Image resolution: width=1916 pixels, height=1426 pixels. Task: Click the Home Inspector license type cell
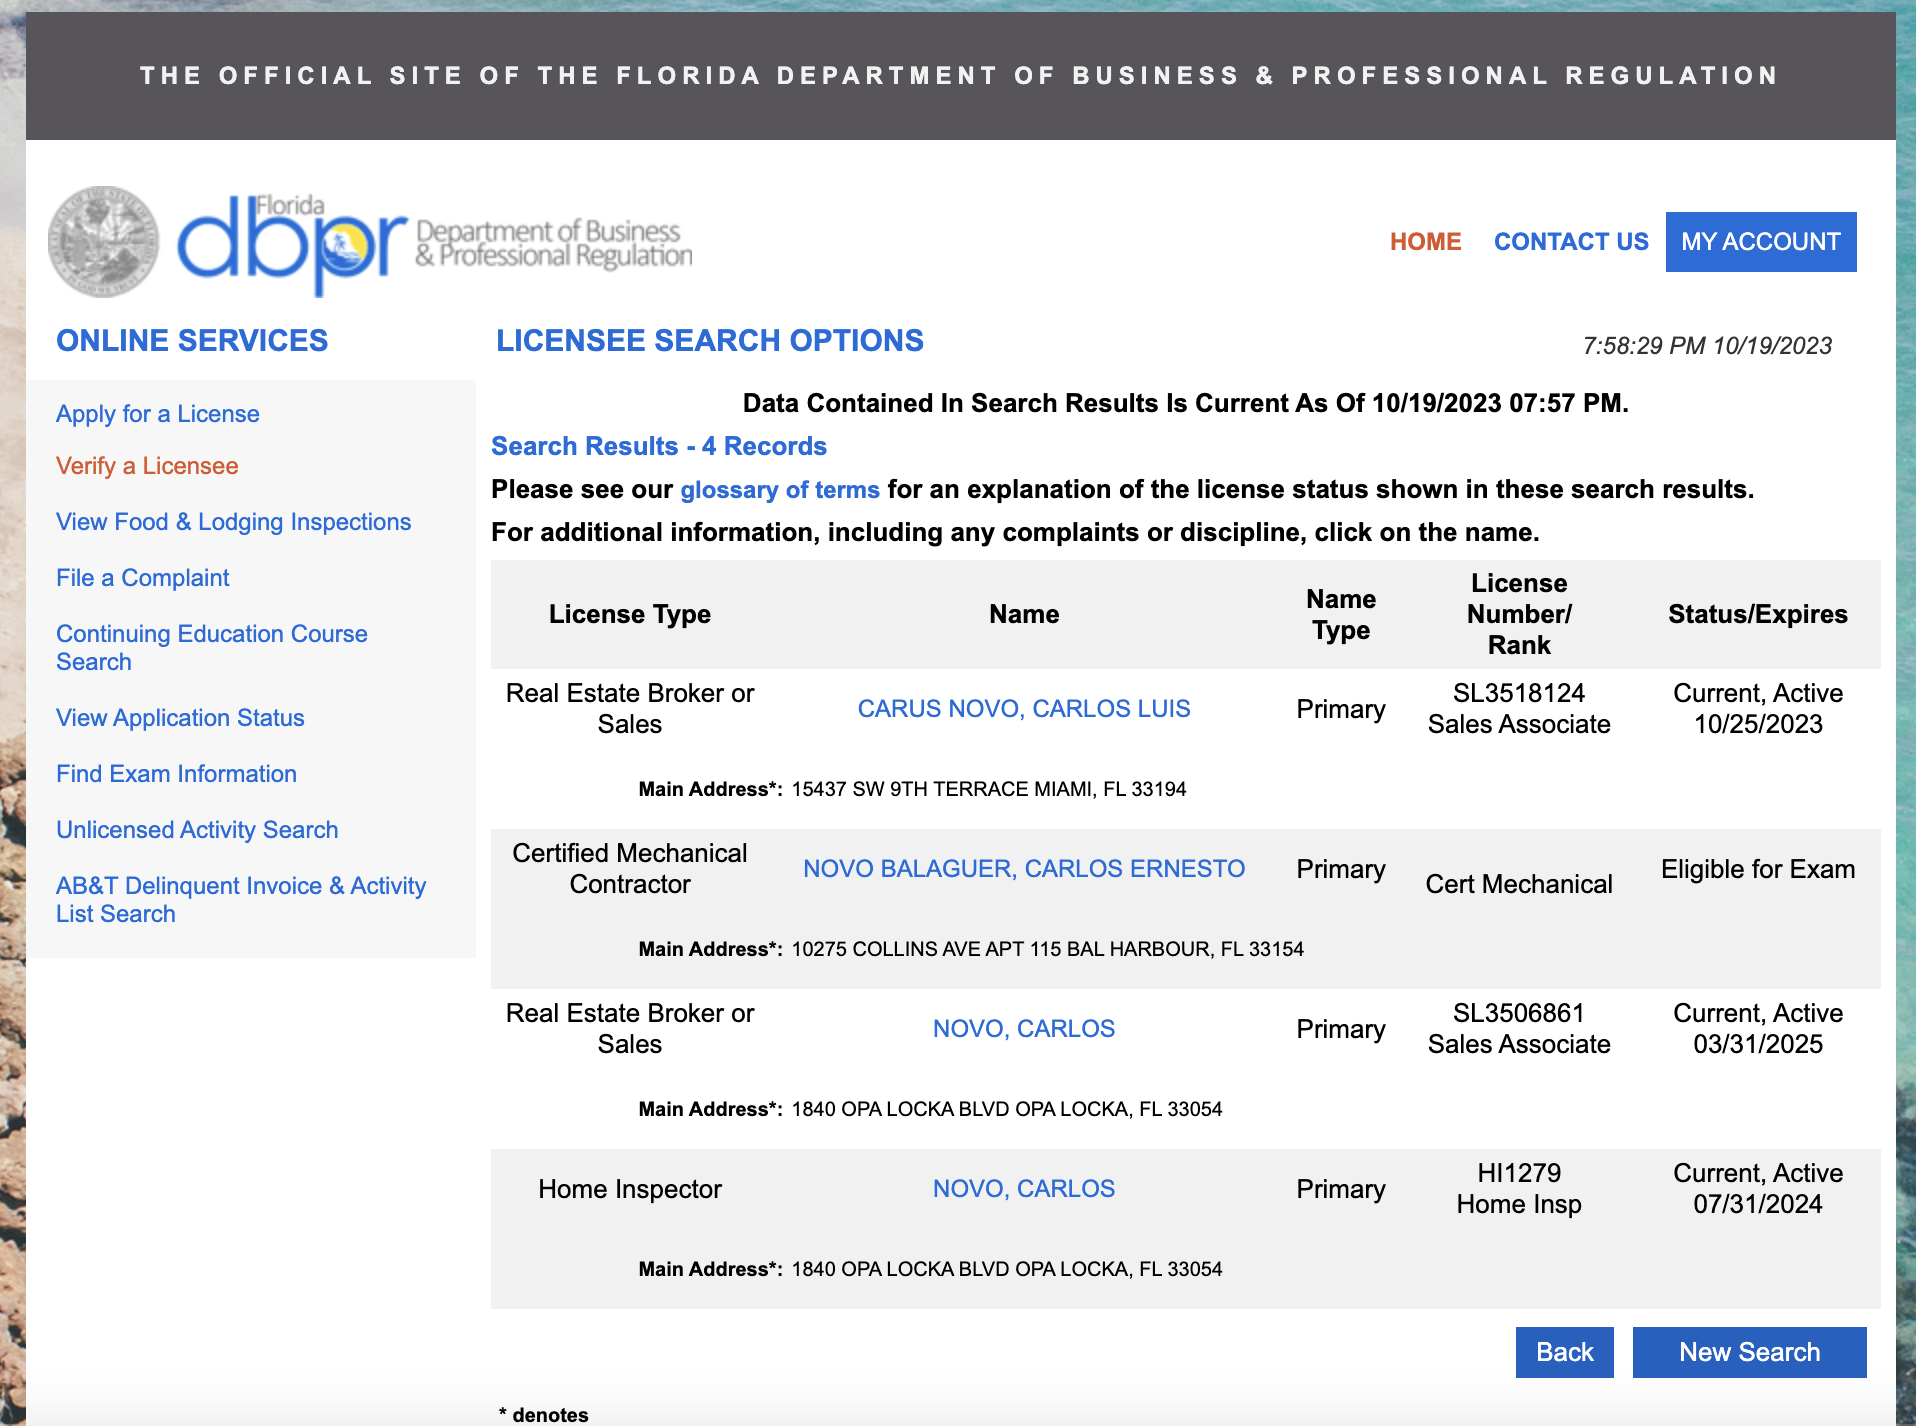point(630,1189)
